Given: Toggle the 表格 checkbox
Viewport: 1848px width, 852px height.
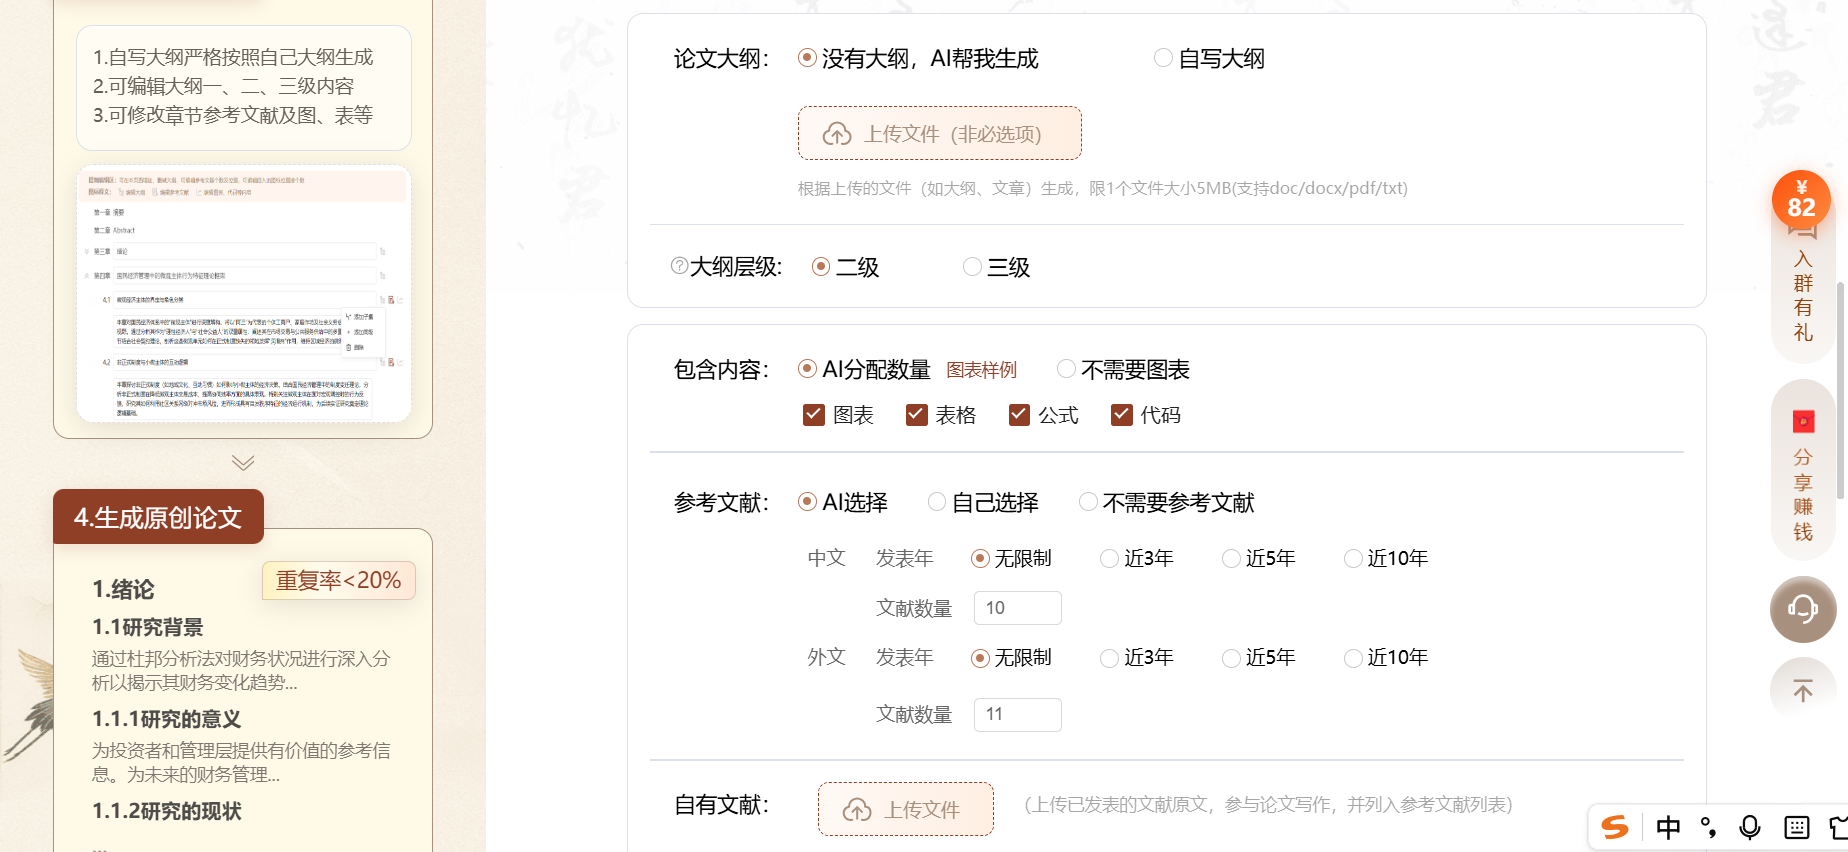Looking at the screenshot, I should point(916,415).
